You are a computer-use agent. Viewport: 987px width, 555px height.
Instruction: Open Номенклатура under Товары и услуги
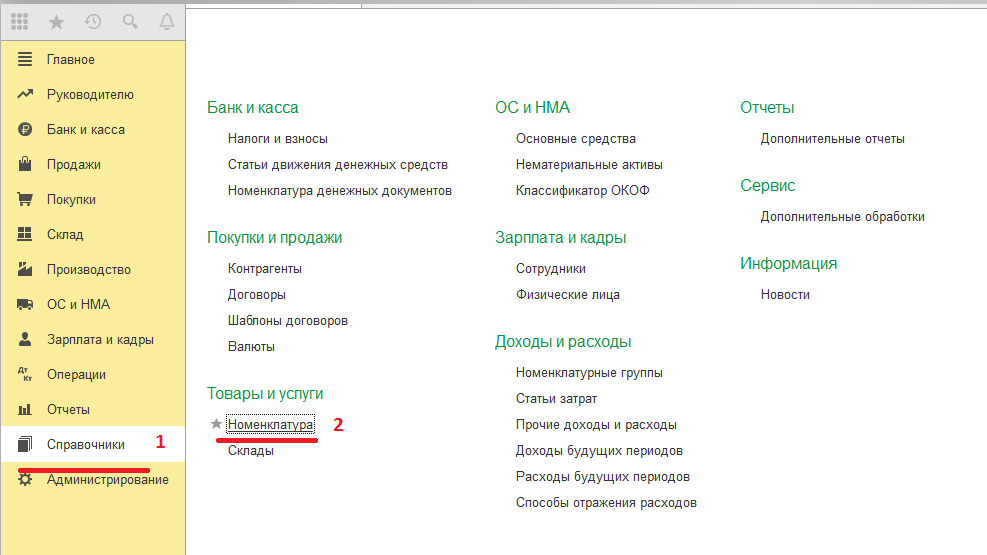(x=270, y=425)
